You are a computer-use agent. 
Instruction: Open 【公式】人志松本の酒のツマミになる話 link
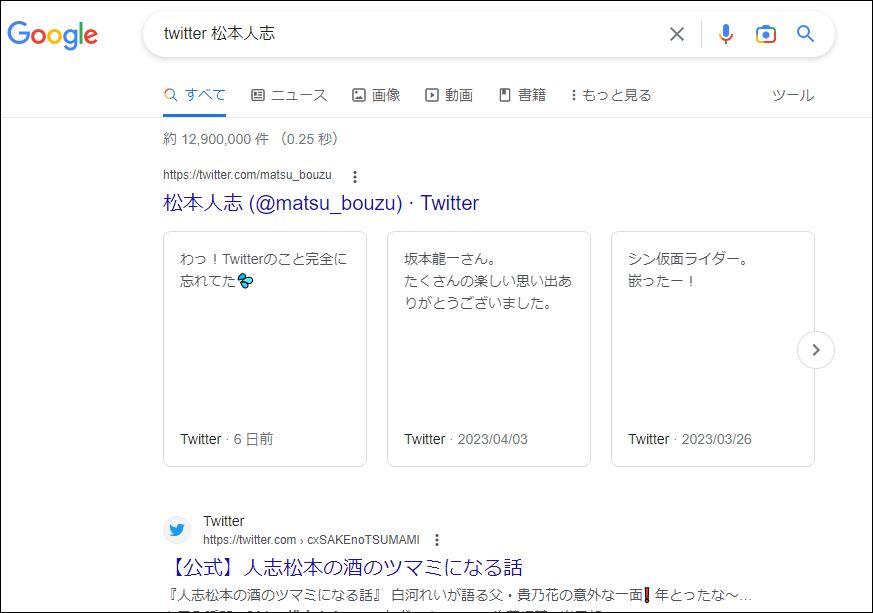point(344,567)
